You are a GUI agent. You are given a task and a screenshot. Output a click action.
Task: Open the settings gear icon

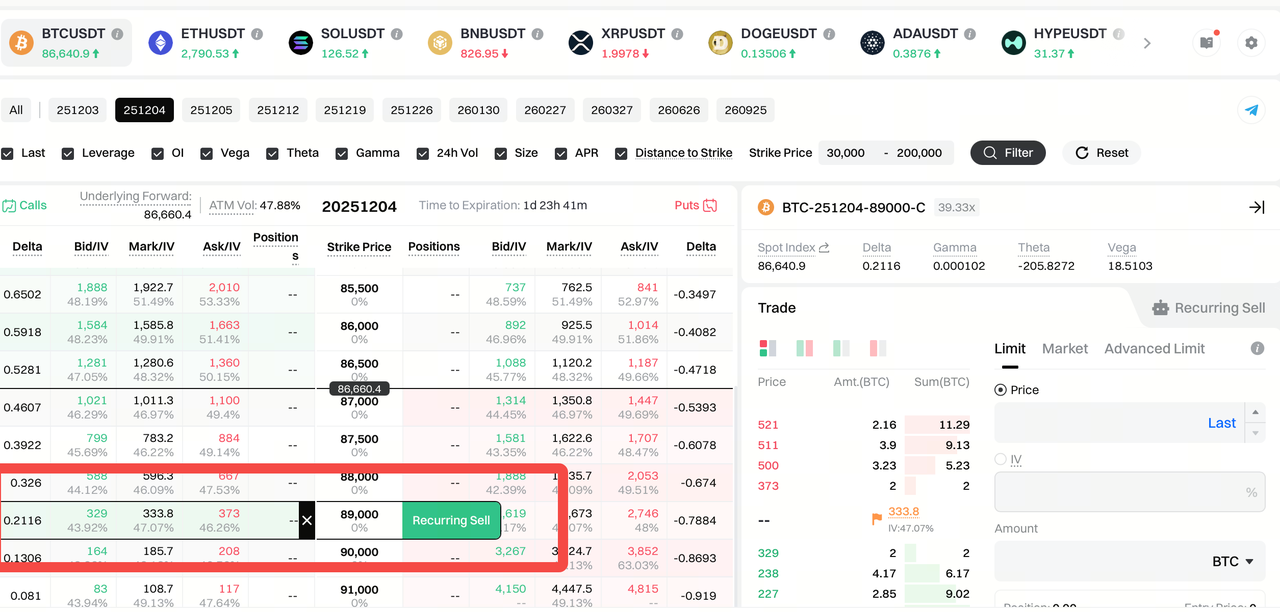click(1251, 43)
